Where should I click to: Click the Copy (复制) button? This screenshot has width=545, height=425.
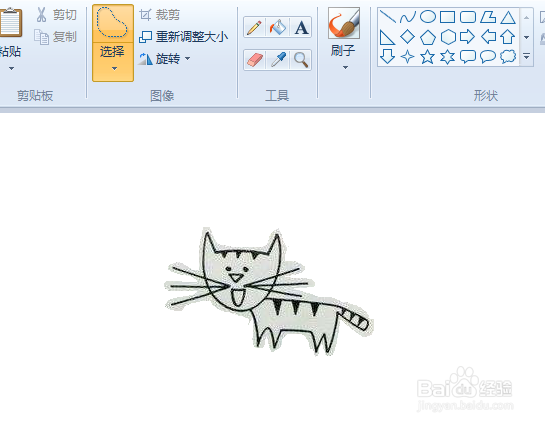tap(56, 37)
